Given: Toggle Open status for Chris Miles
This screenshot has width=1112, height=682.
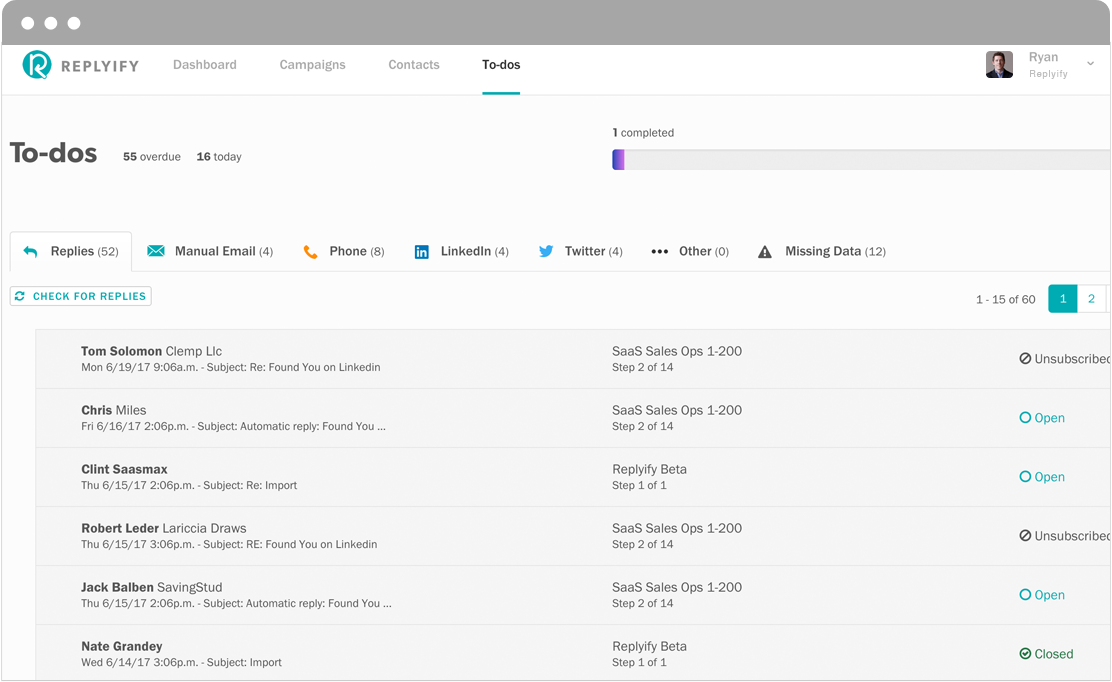Looking at the screenshot, I should point(1042,418).
